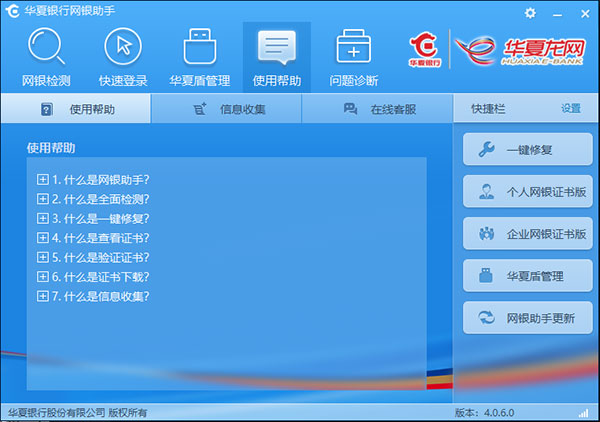The height and width of the screenshot is (422, 600).
Task: Click the question mark icon on 使用帮助 tab
Action: tap(46, 109)
